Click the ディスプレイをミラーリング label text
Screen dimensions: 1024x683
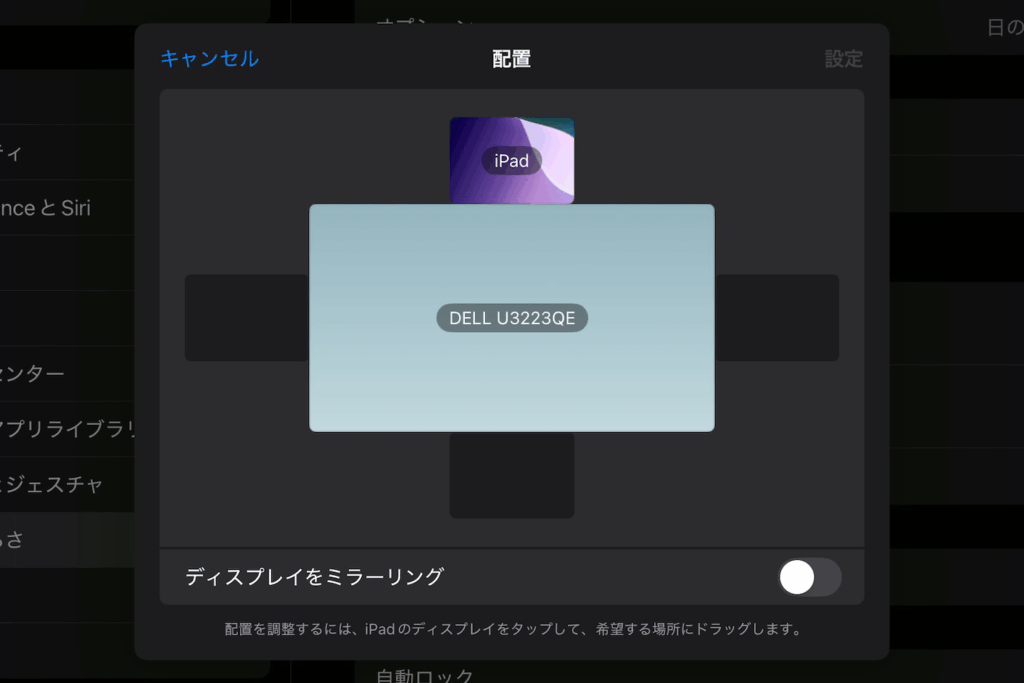[315, 577]
